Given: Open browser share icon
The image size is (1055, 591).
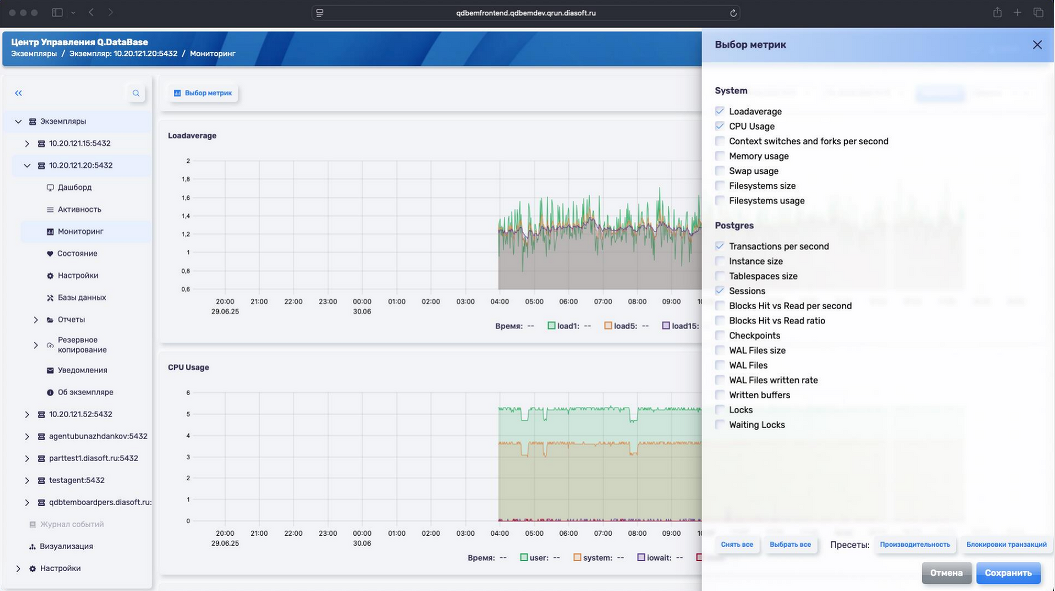Looking at the screenshot, I should coord(998,13).
